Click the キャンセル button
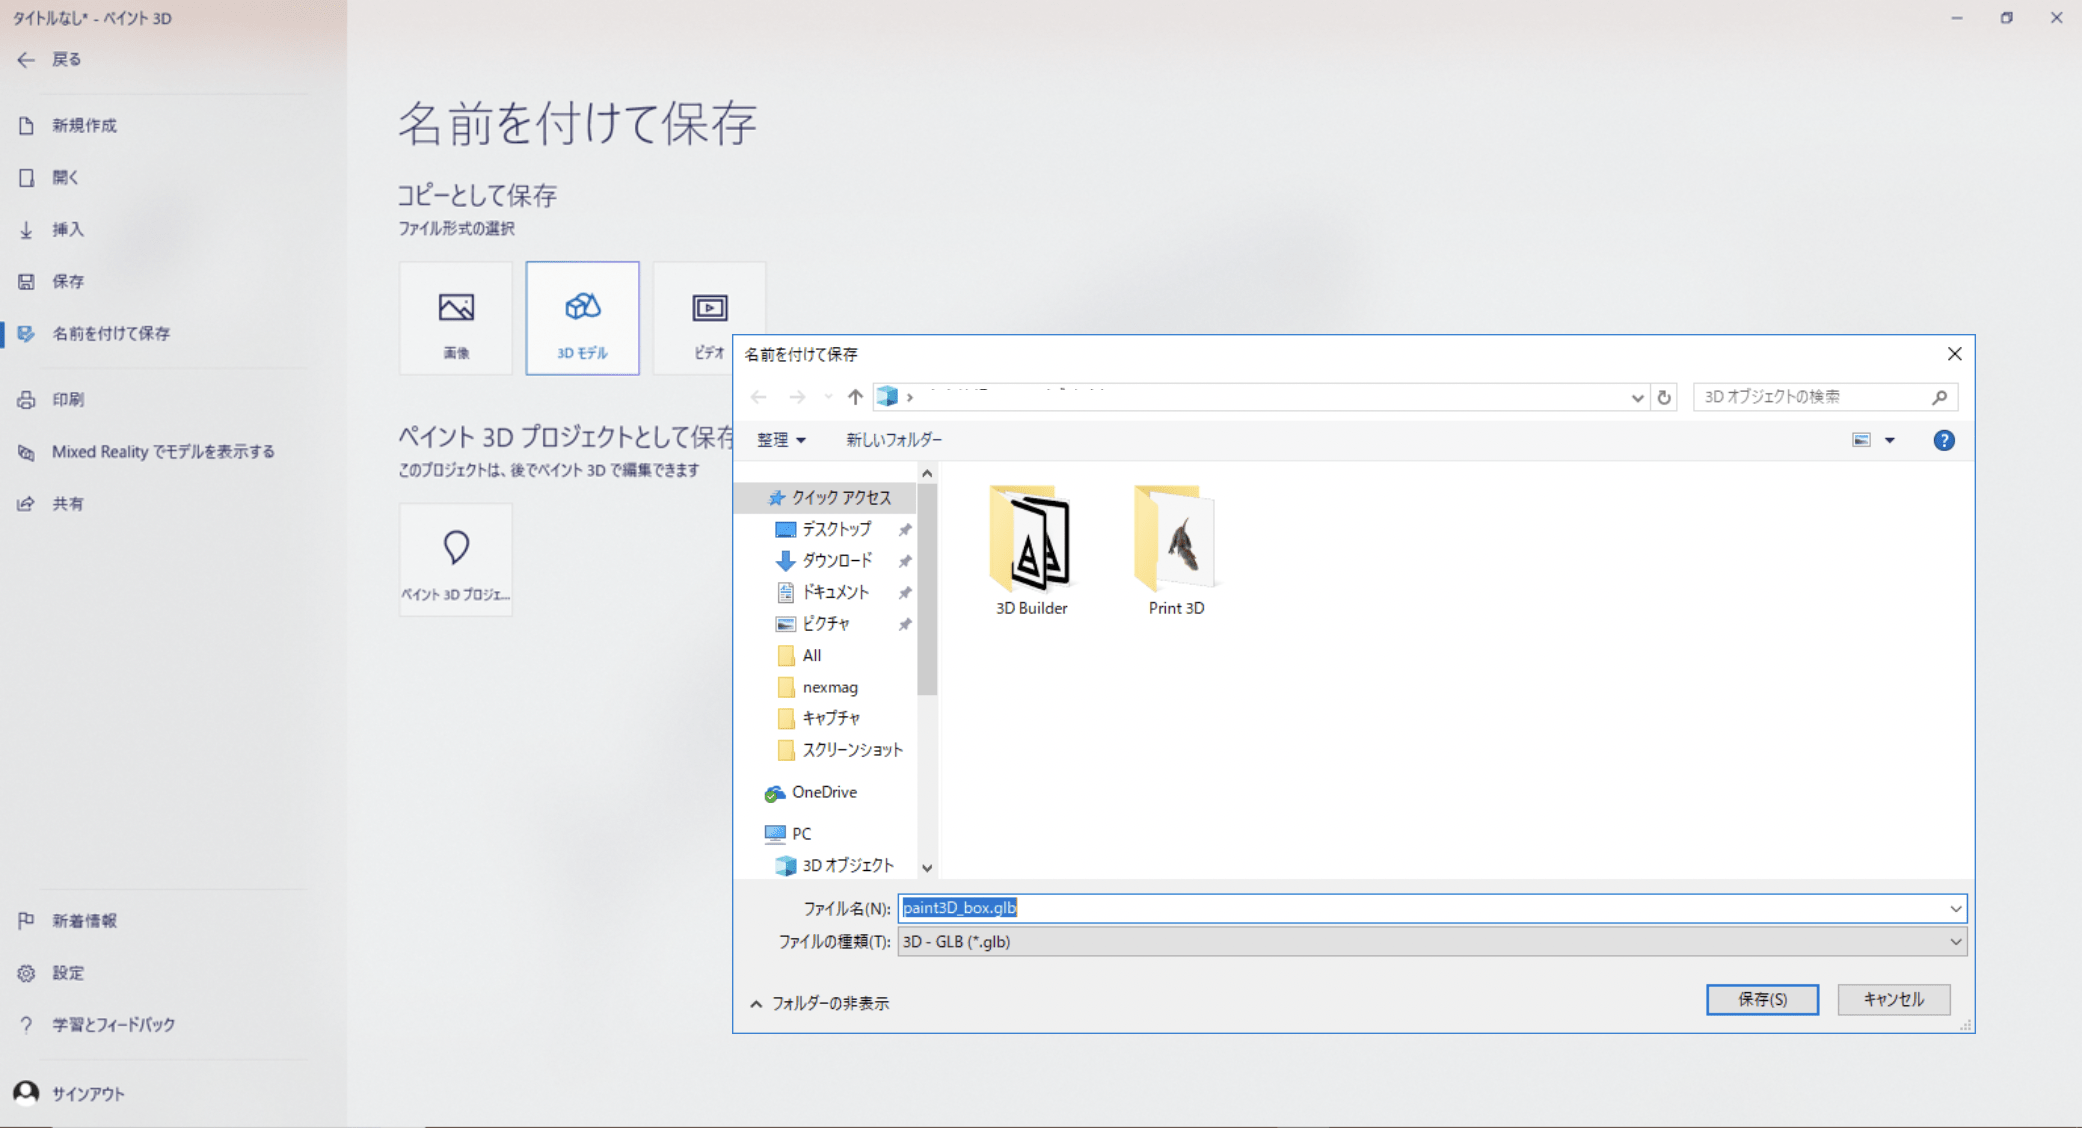This screenshot has width=2082, height=1130. coord(1893,999)
